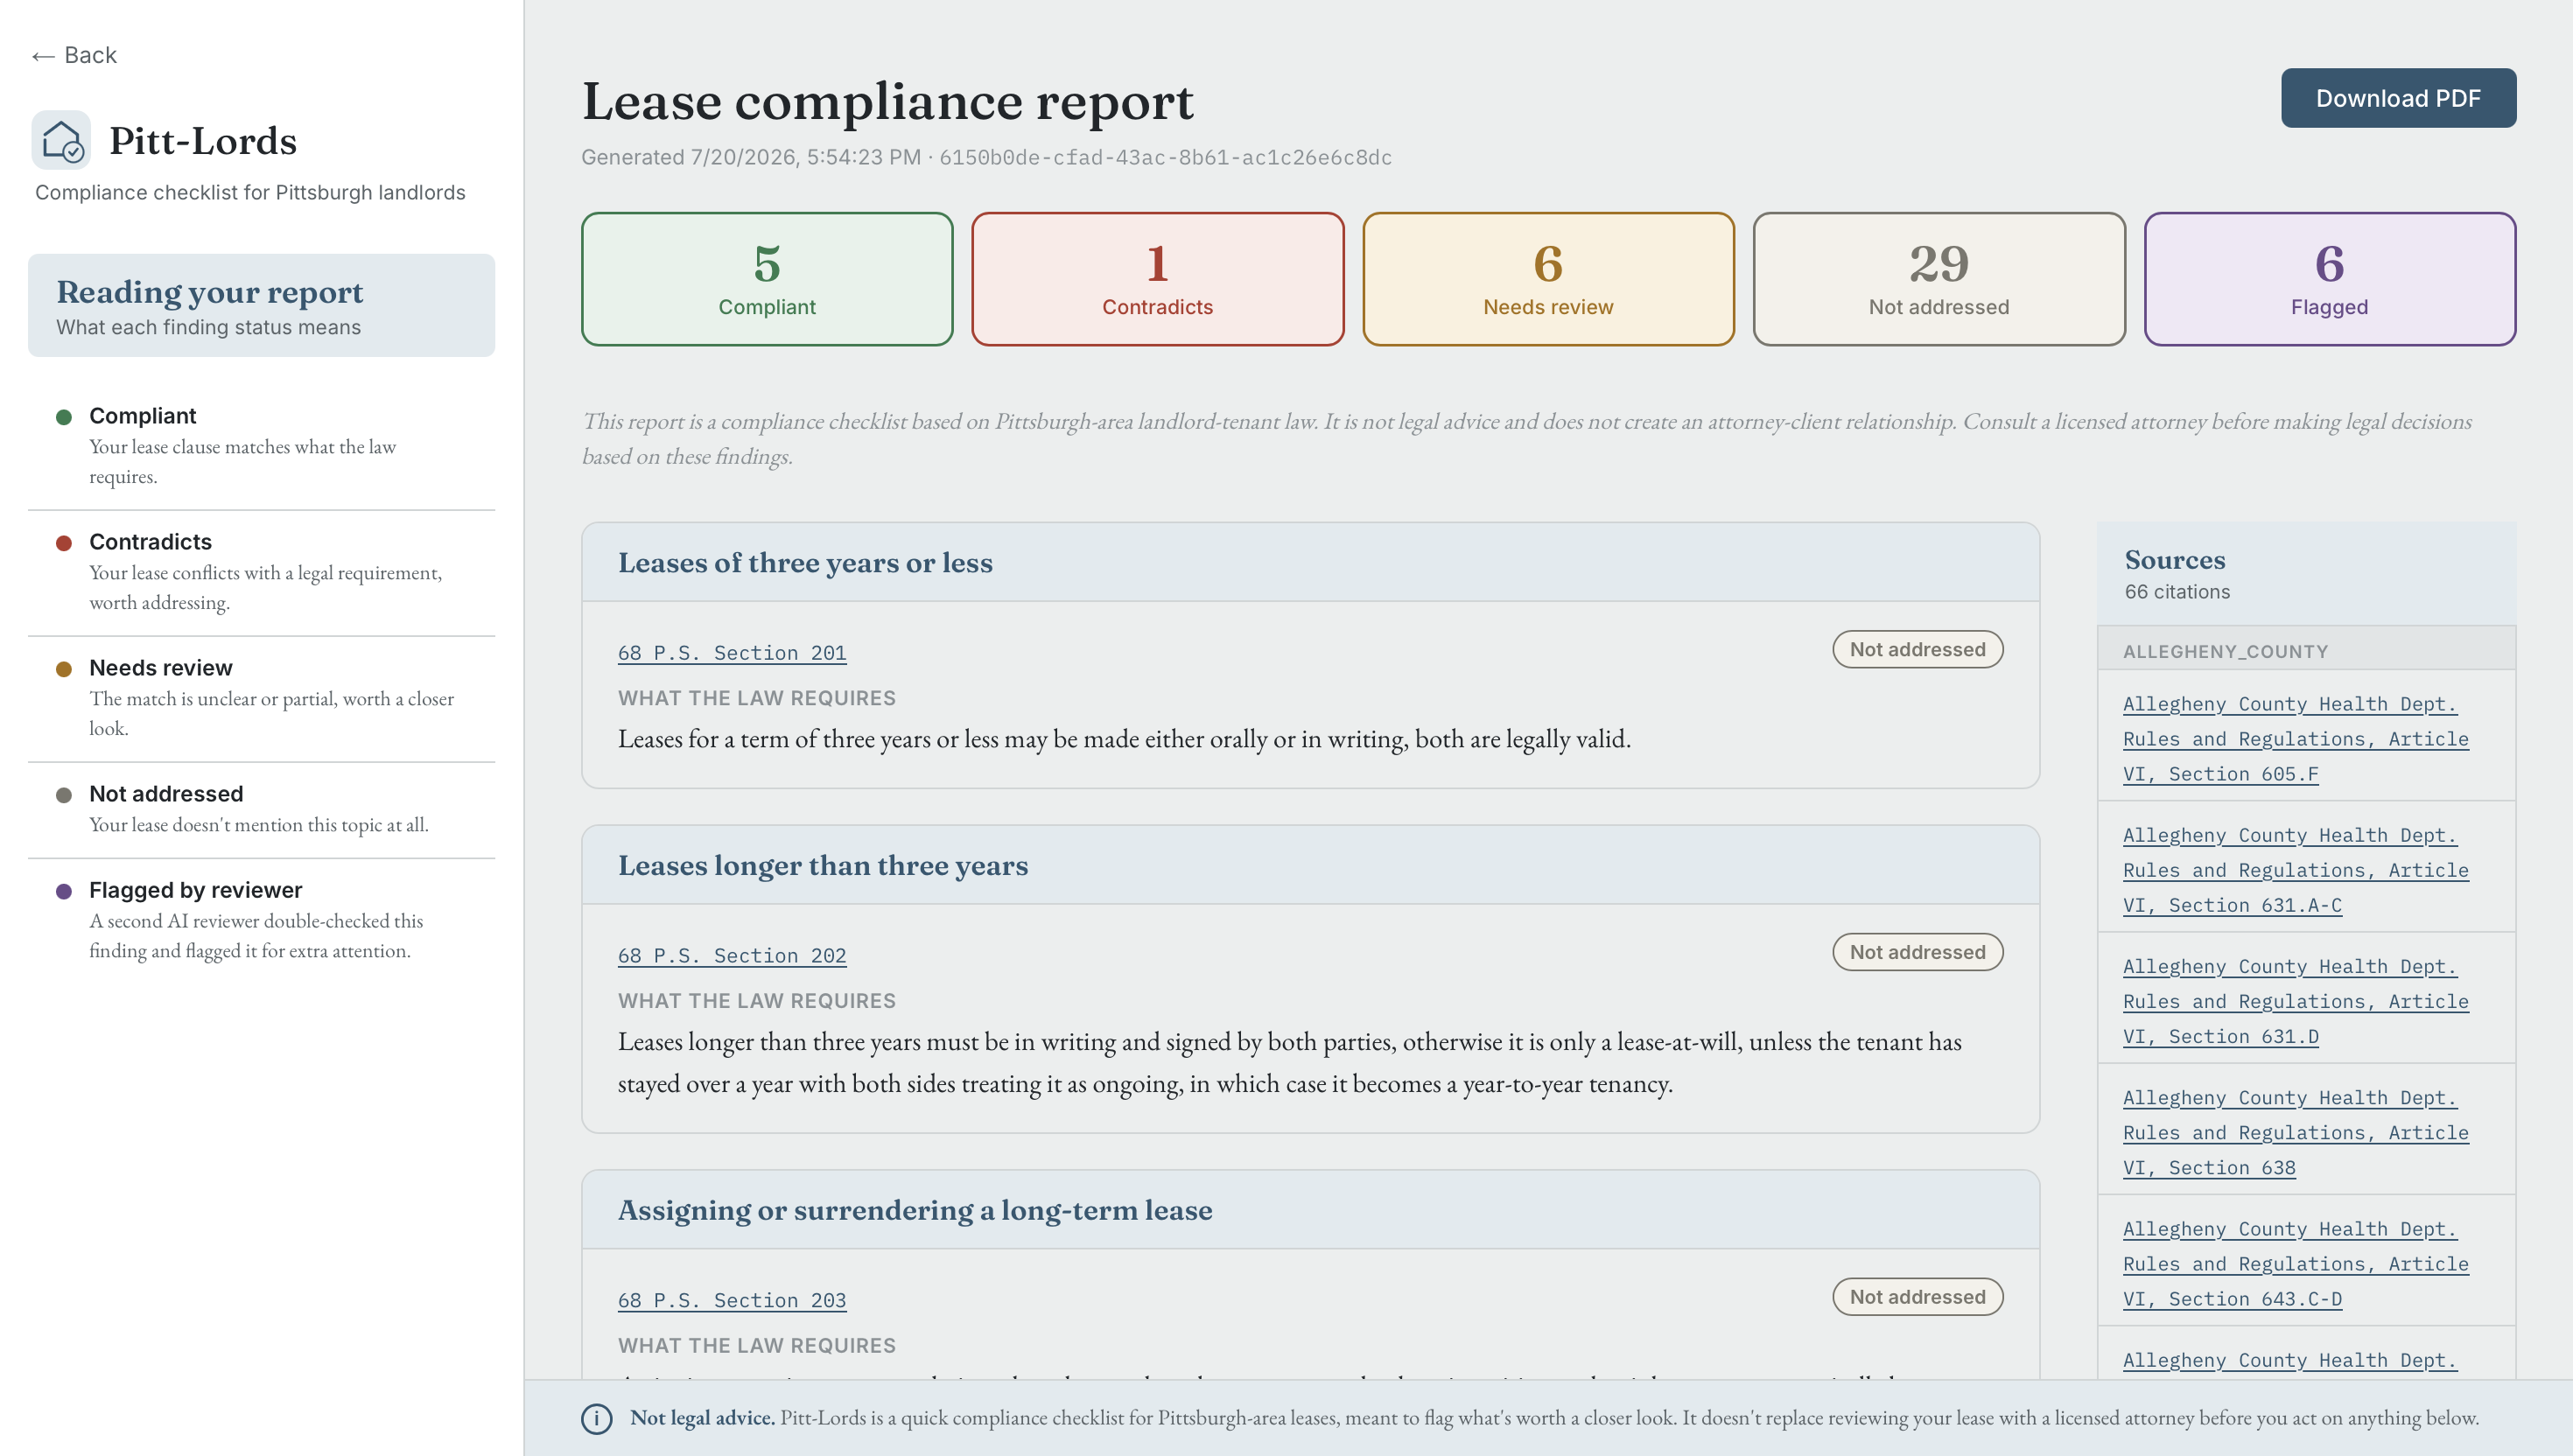The image size is (2573, 1456).
Task: Click the purple Flagged by reviewer legend dot
Action: coord(64,891)
